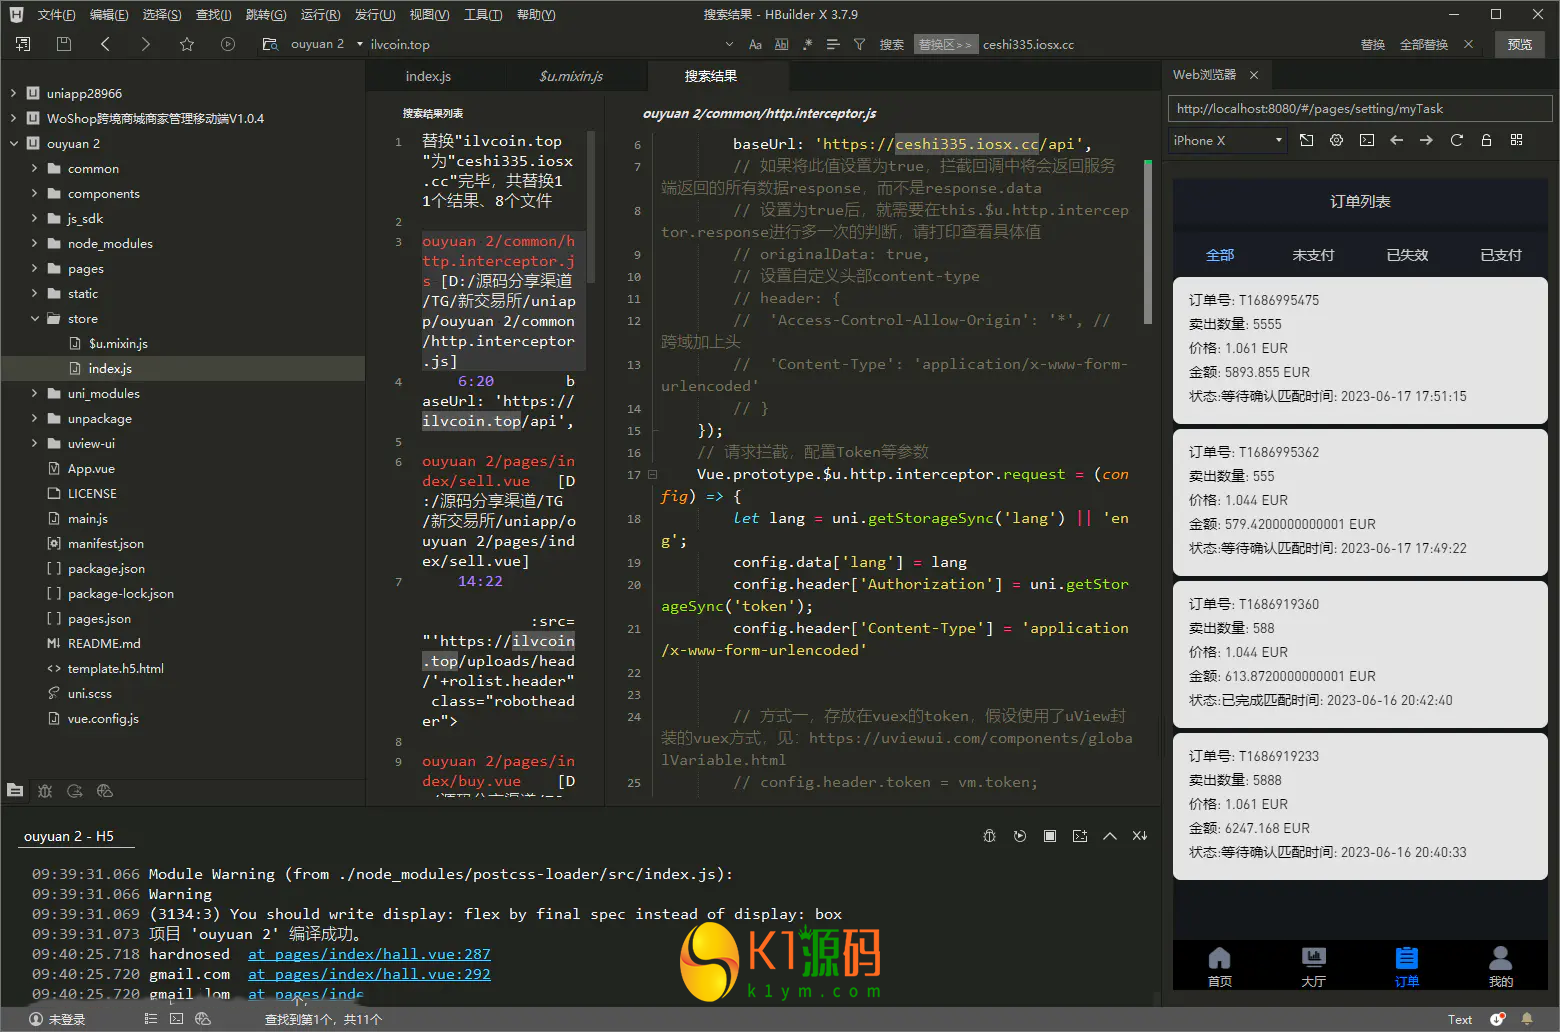Image resolution: width=1560 pixels, height=1032 pixels.
Task: Collapse the store folder in the project tree
Action: (35, 319)
